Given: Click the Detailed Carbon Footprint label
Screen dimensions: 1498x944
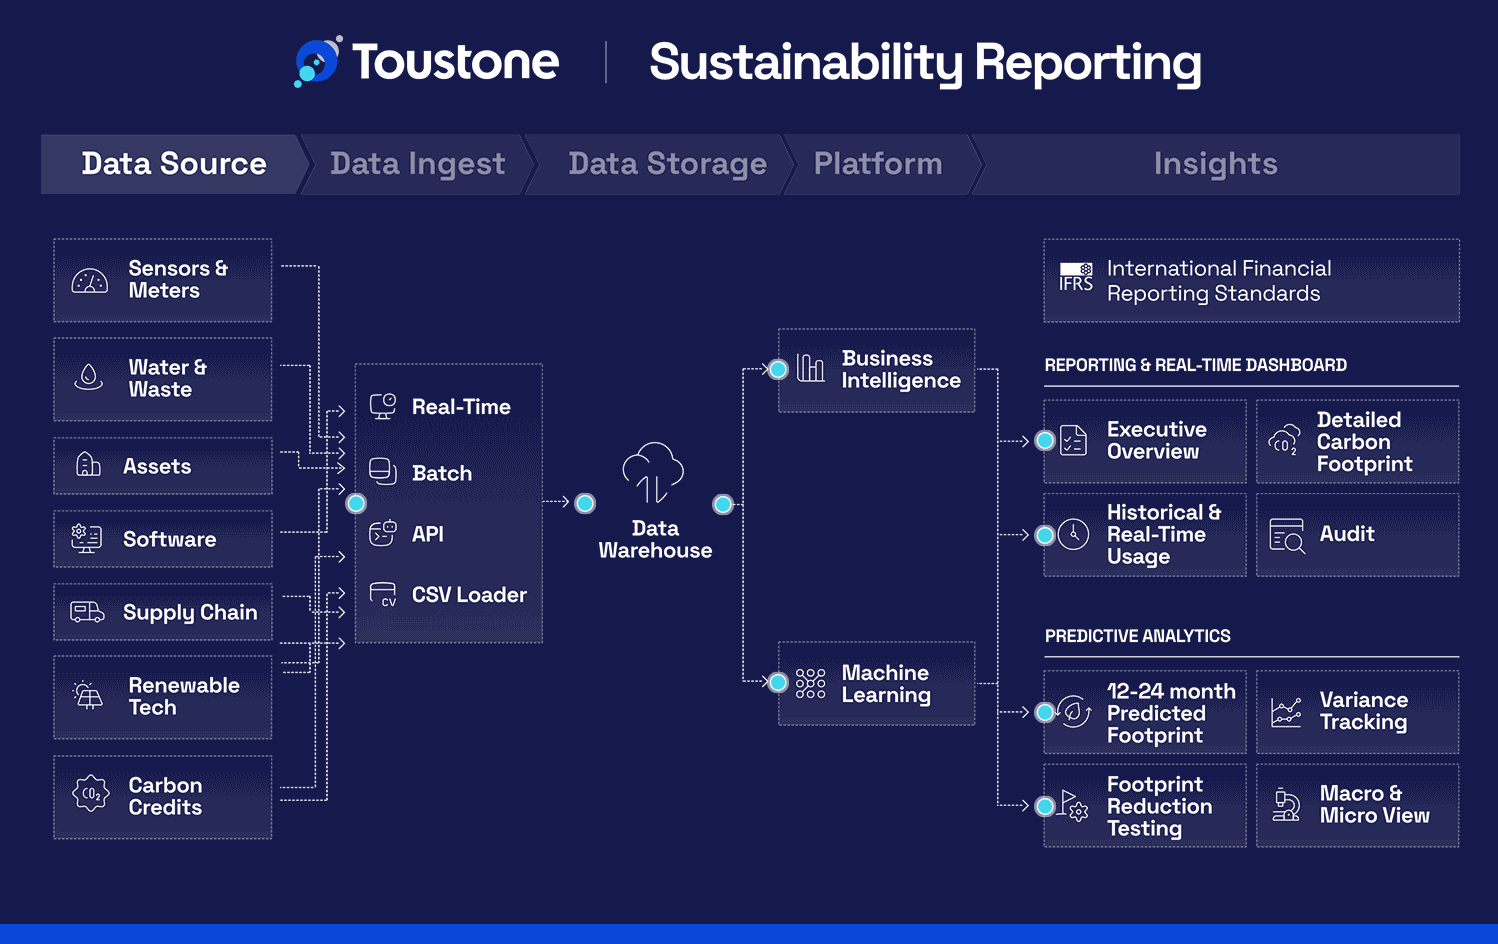Looking at the screenshot, I should (x=1364, y=442).
